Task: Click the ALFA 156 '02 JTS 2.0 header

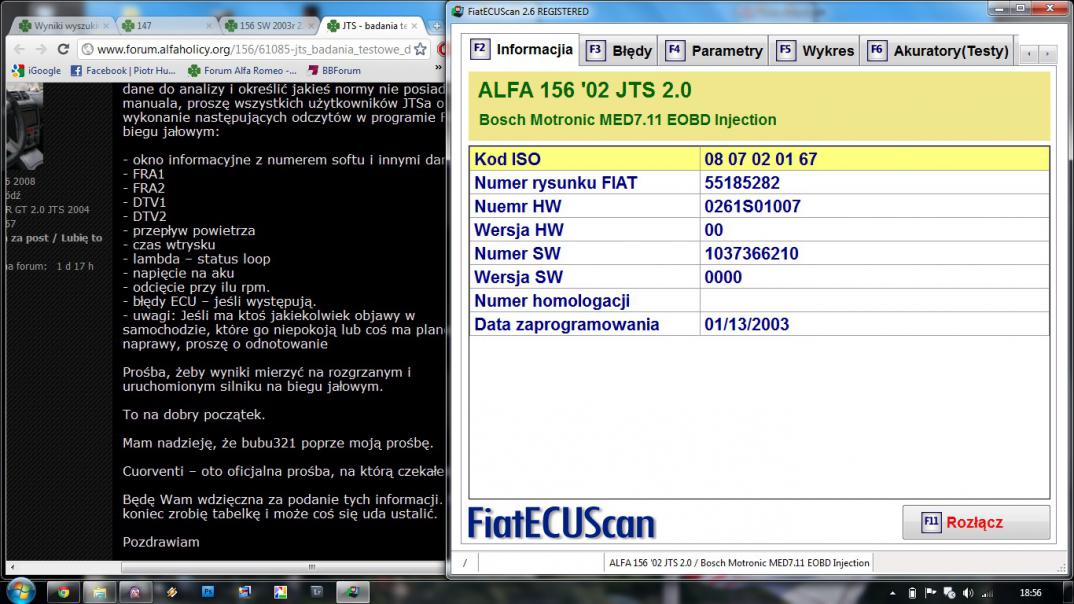Action: coord(584,90)
